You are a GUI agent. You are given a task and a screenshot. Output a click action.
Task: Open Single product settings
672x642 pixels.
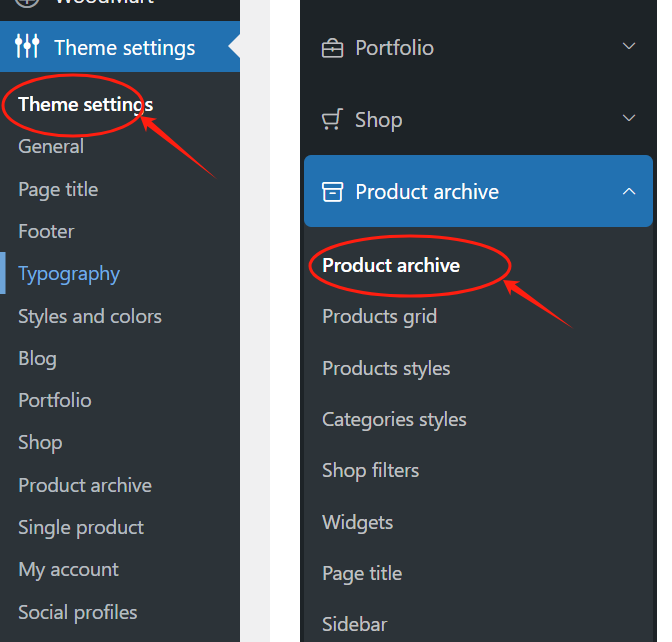coord(81,527)
